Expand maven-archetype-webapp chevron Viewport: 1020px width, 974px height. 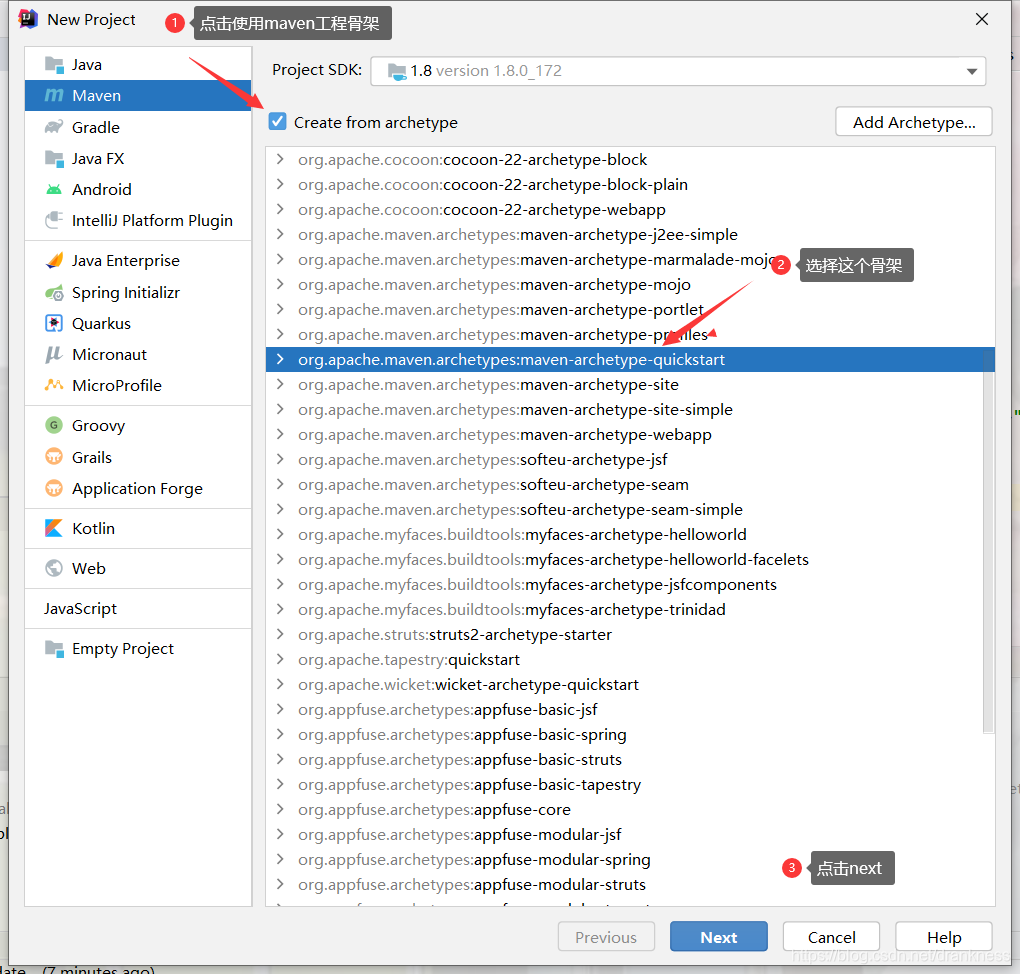(280, 433)
